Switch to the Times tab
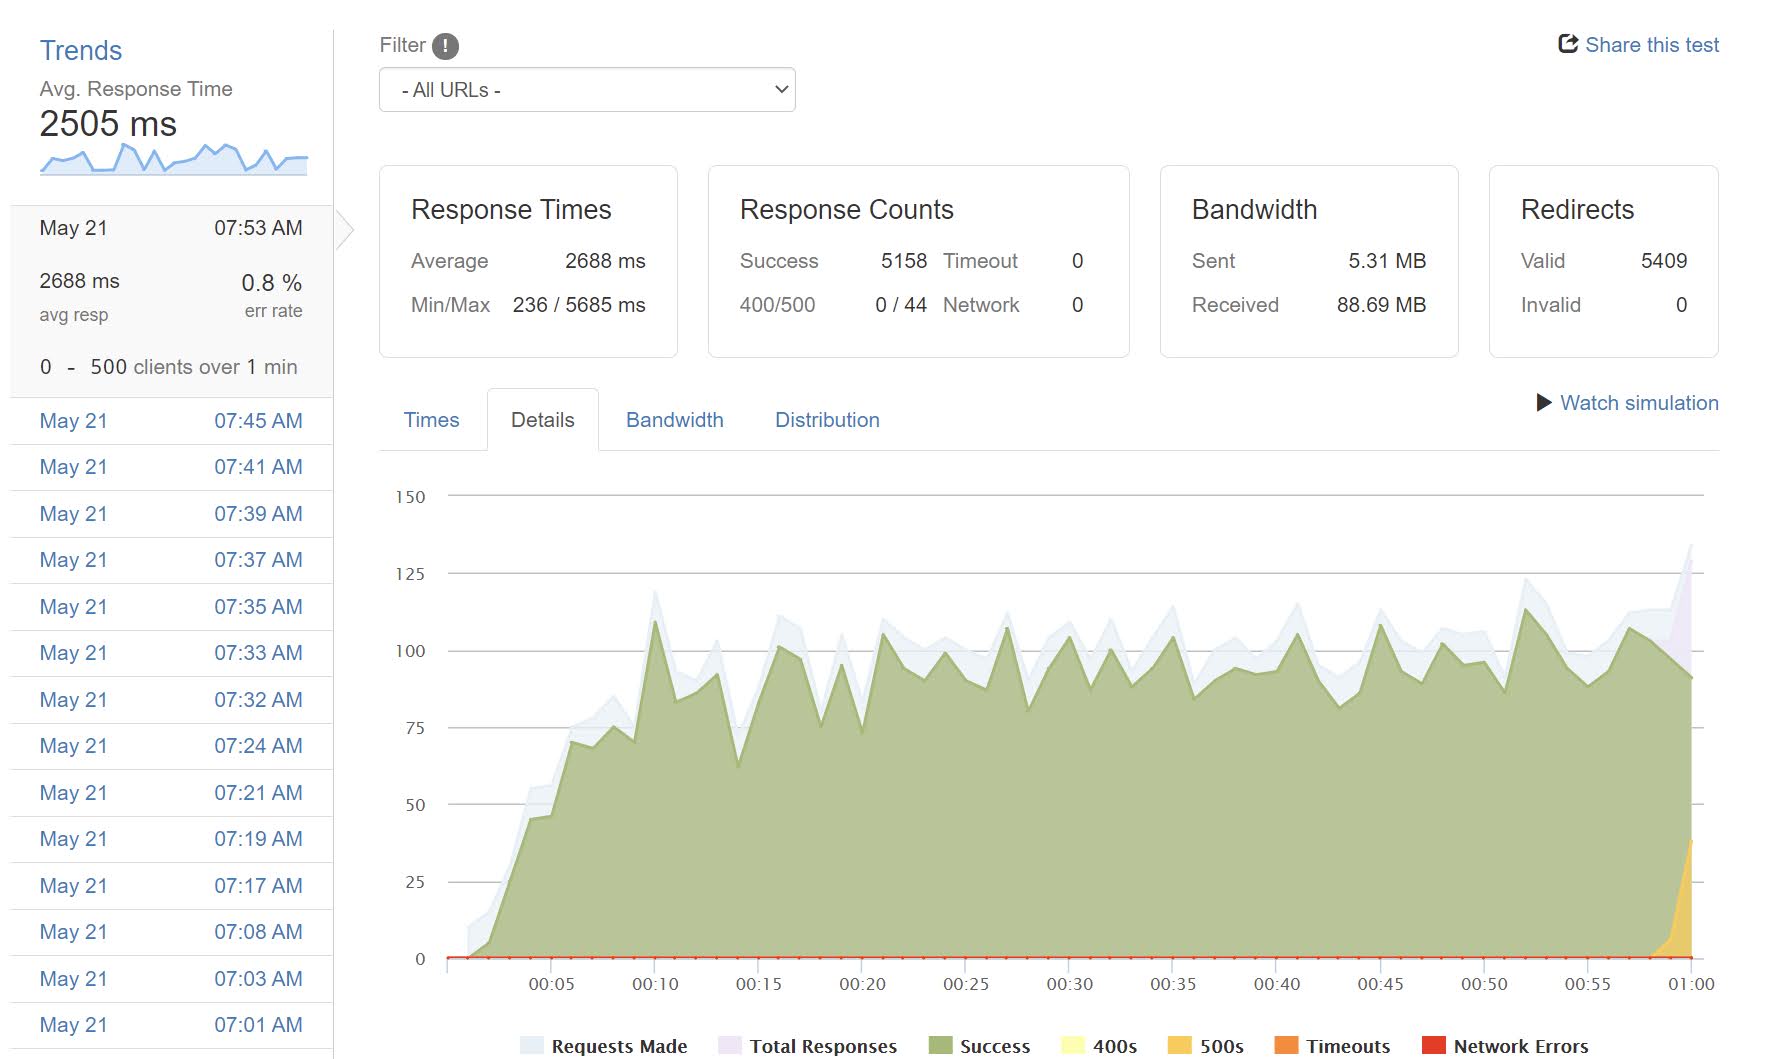This screenshot has width=1779, height=1059. 431,420
